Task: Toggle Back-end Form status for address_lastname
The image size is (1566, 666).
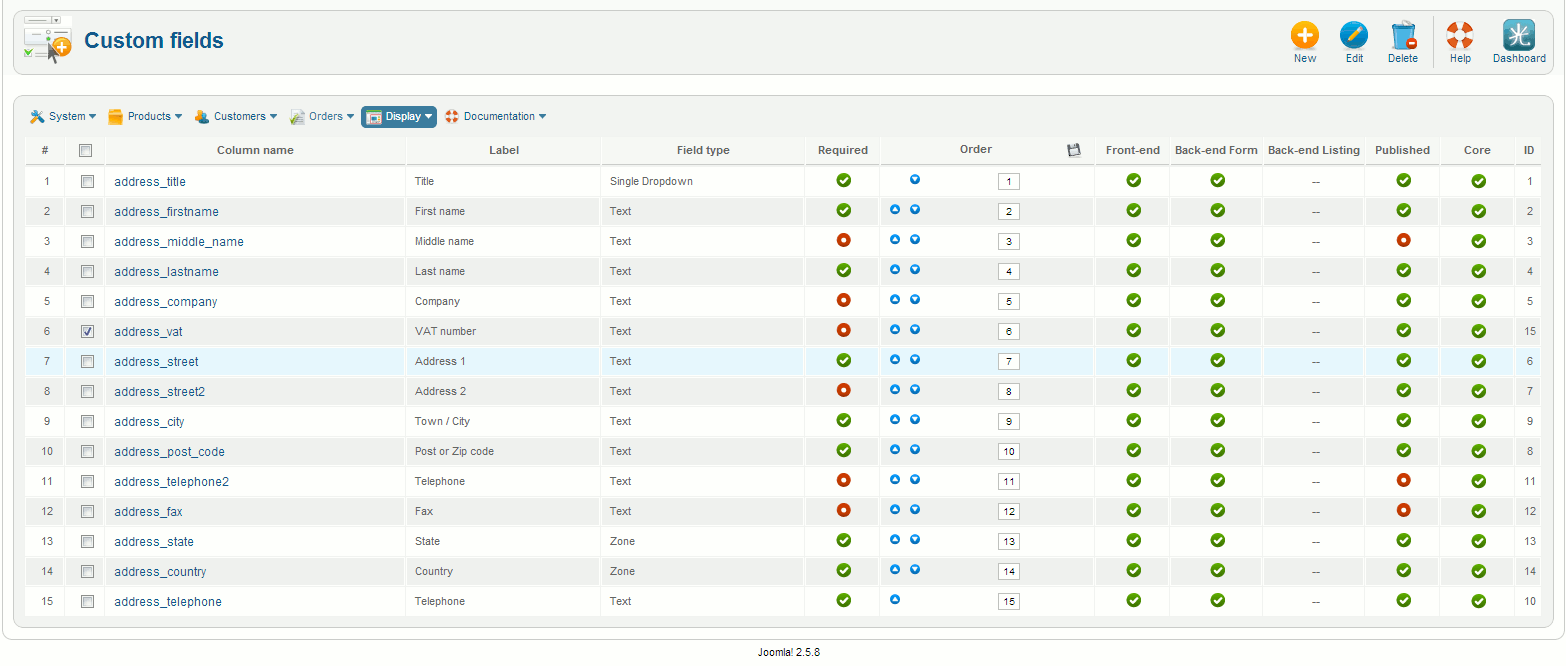Action: click(1217, 270)
